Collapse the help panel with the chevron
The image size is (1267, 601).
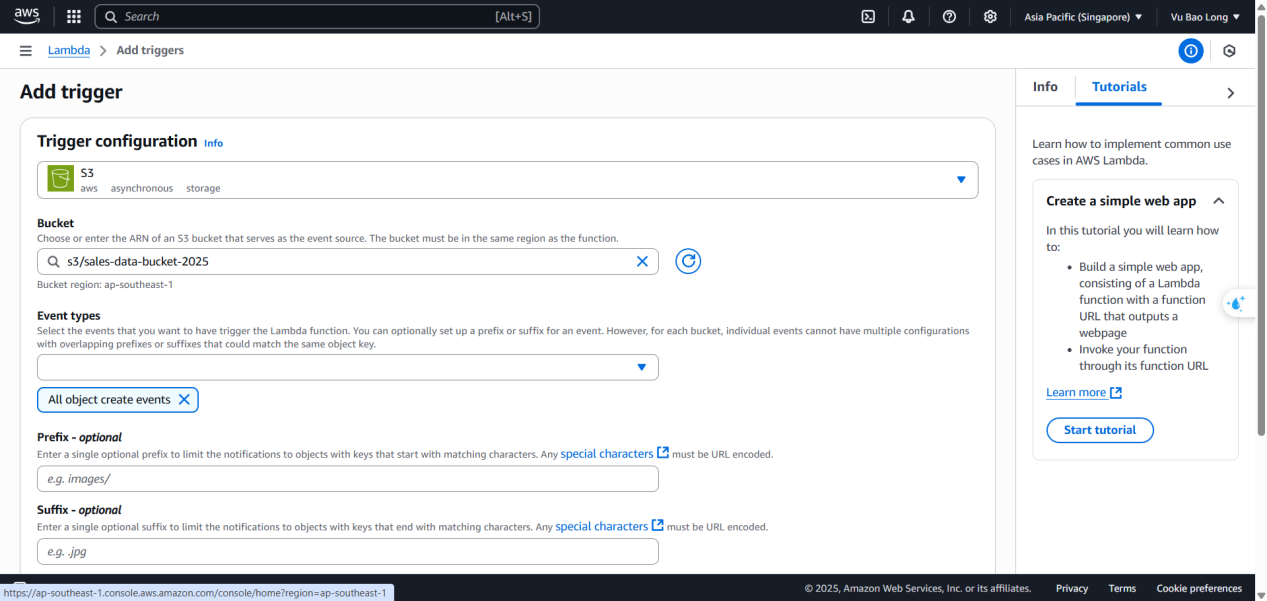click(1231, 93)
